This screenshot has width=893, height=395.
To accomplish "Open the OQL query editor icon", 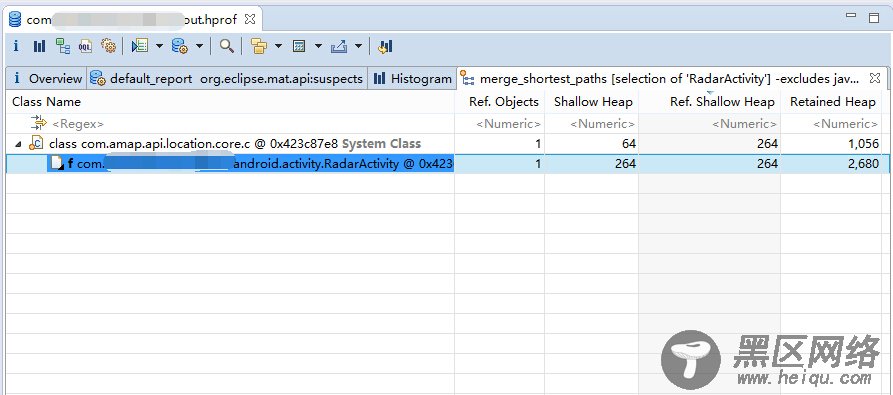I will 85,46.
